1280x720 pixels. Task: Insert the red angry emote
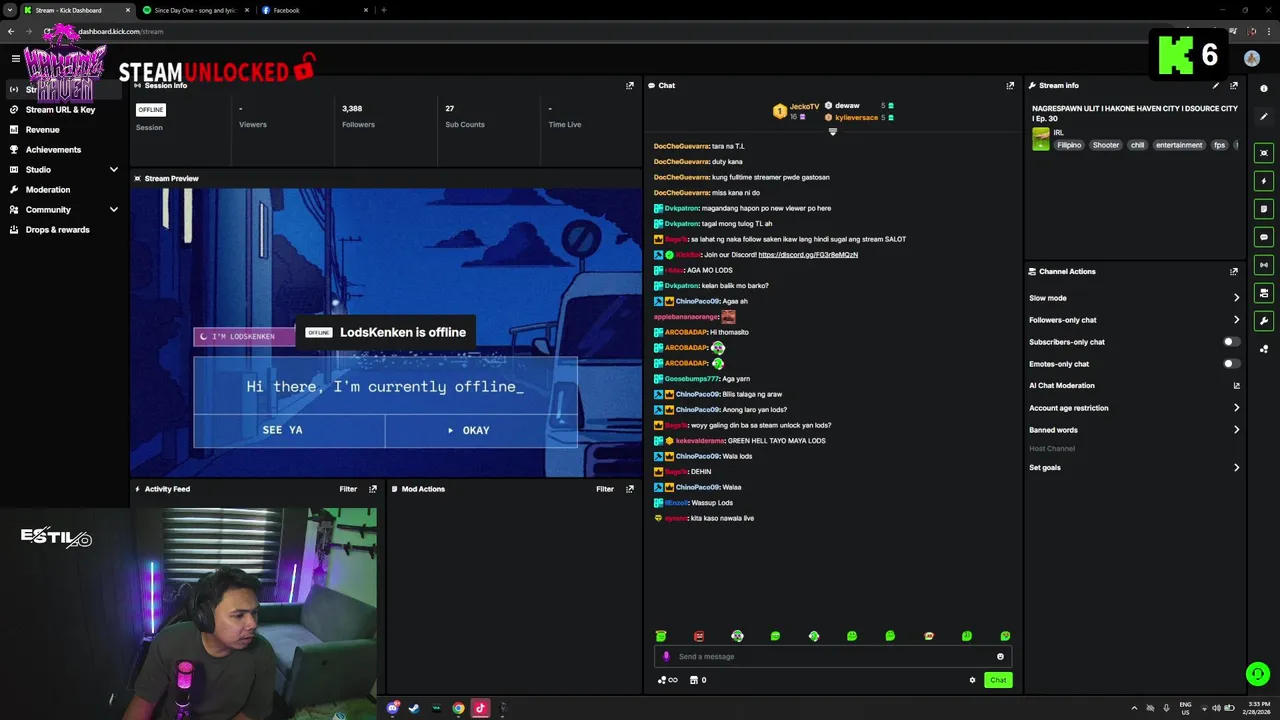coord(699,636)
